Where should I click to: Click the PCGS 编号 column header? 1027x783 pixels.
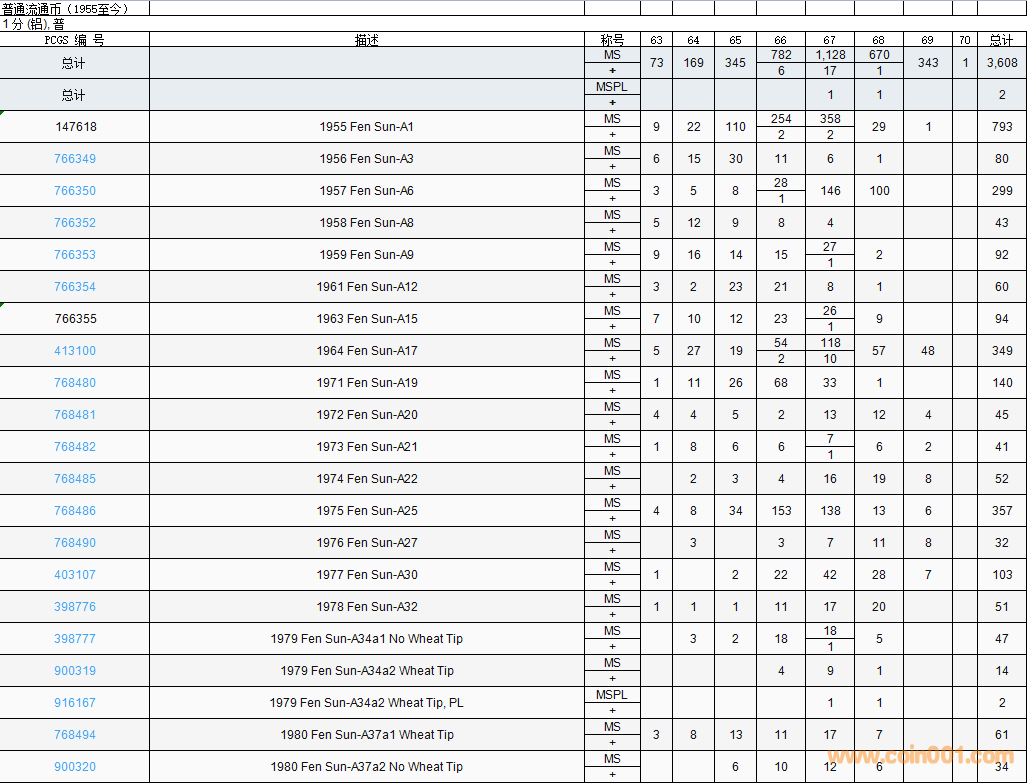(75, 40)
